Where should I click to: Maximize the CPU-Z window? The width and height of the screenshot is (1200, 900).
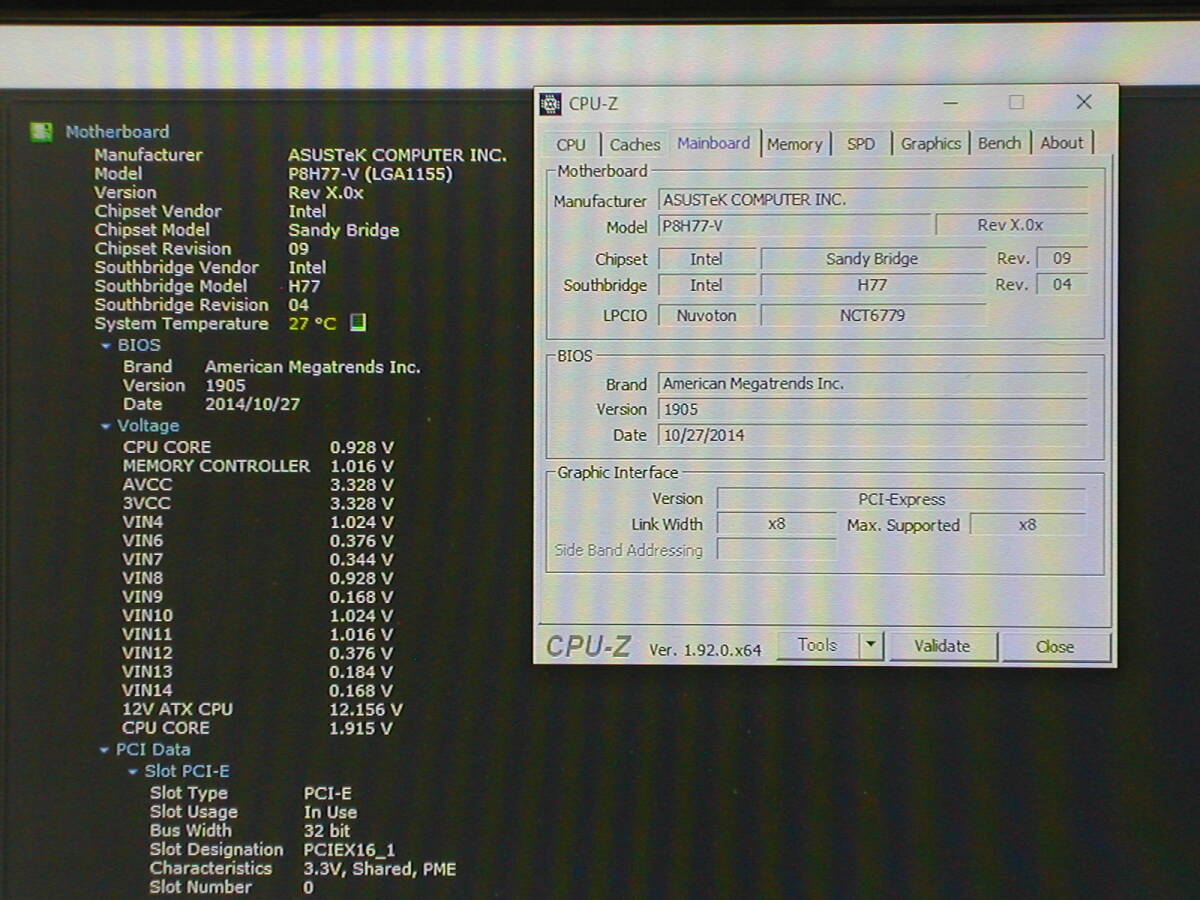[x=1016, y=102]
